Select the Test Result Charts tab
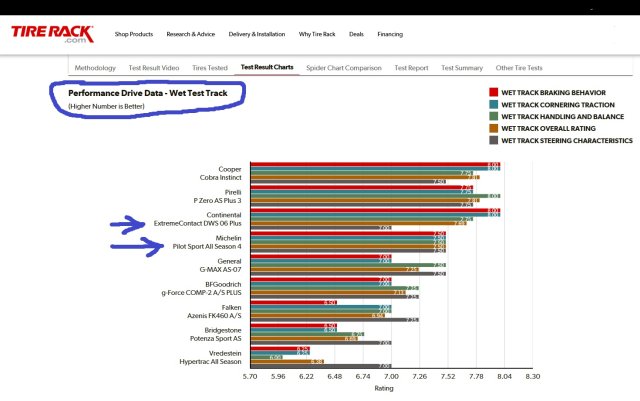This screenshot has width=640, height=401. click(266, 68)
